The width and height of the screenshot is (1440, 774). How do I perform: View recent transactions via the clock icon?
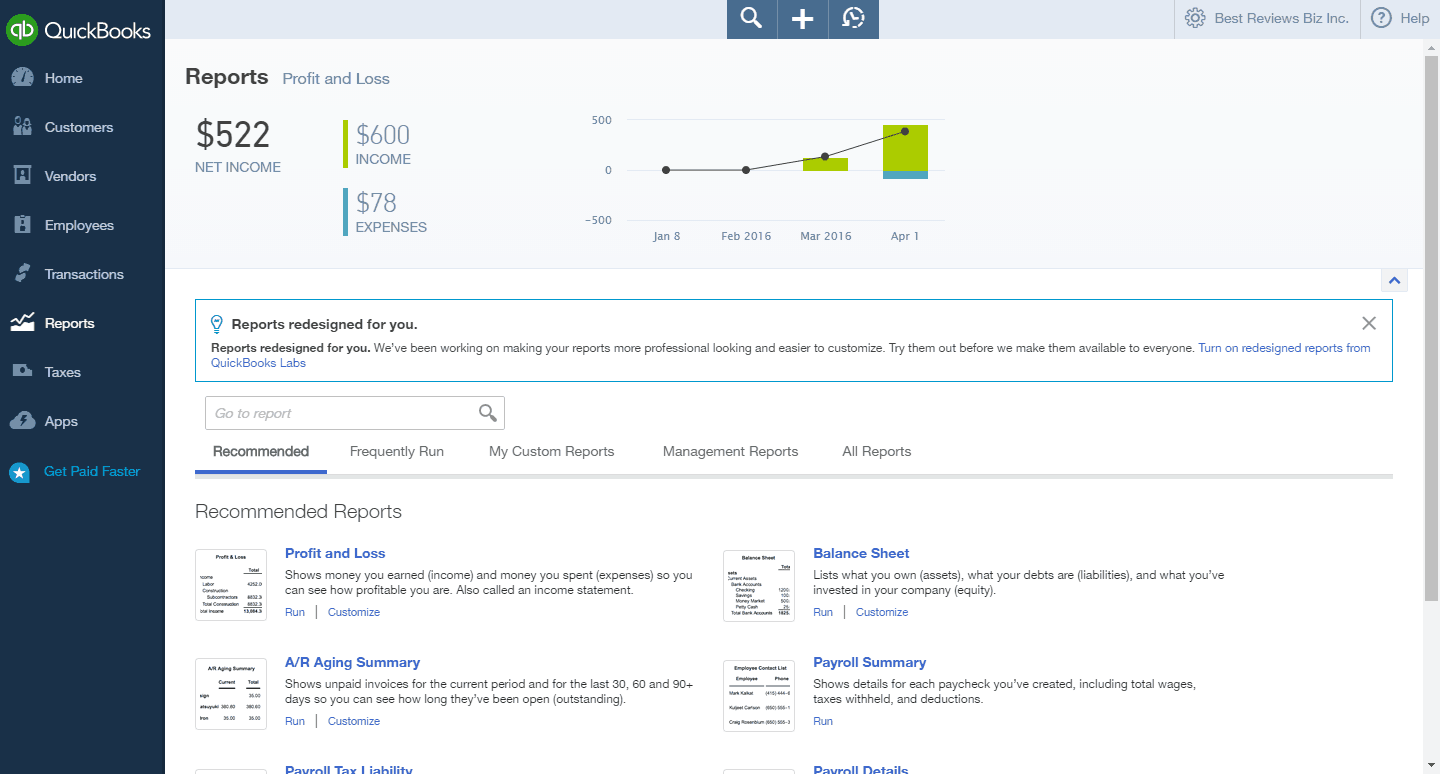853,19
